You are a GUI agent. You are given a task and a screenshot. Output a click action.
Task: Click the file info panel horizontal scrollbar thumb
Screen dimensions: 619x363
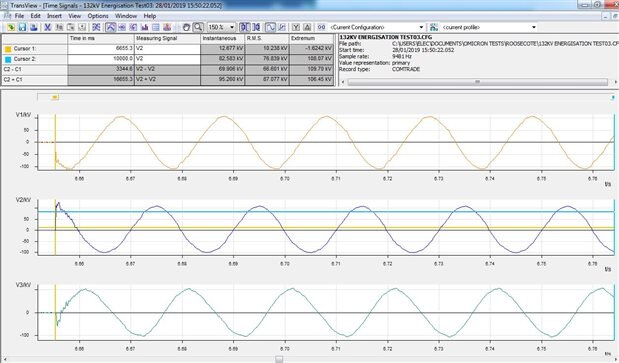(477, 82)
